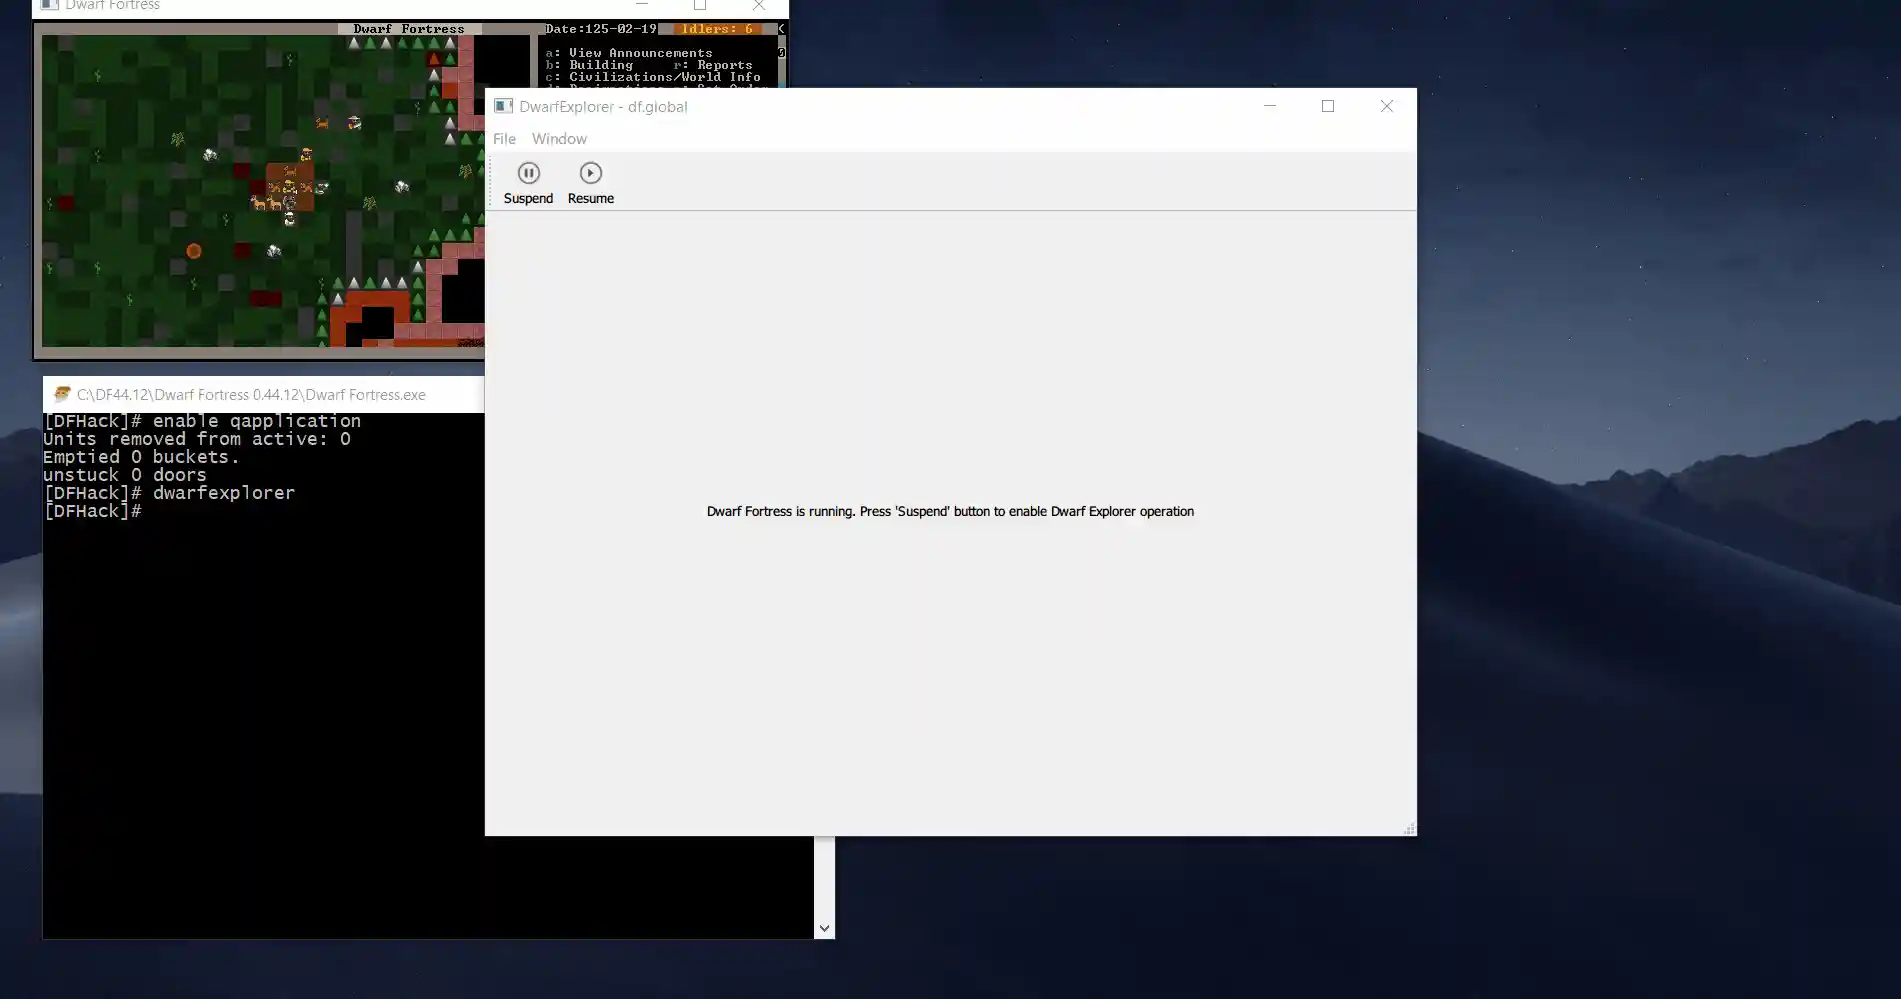Click the console window's title bar icon

pyautogui.click(x=62, y=394)
